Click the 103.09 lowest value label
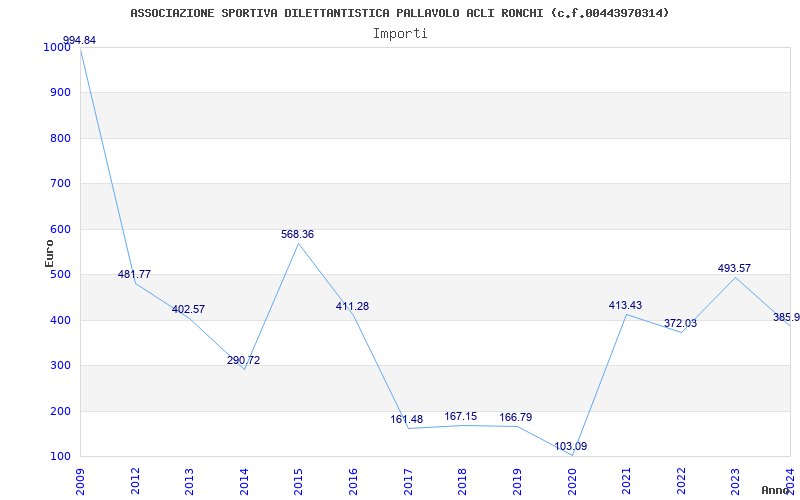800x500 pixels. pos(570,446)
